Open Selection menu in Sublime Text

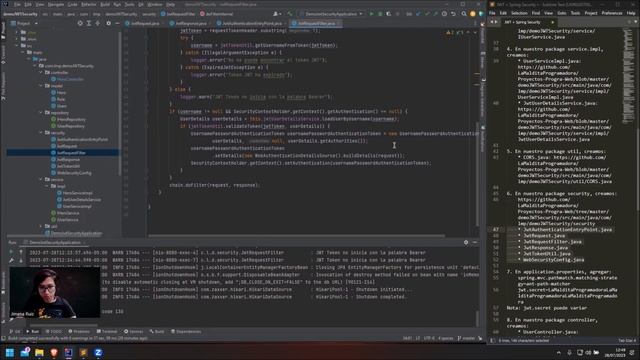[519, 13]
